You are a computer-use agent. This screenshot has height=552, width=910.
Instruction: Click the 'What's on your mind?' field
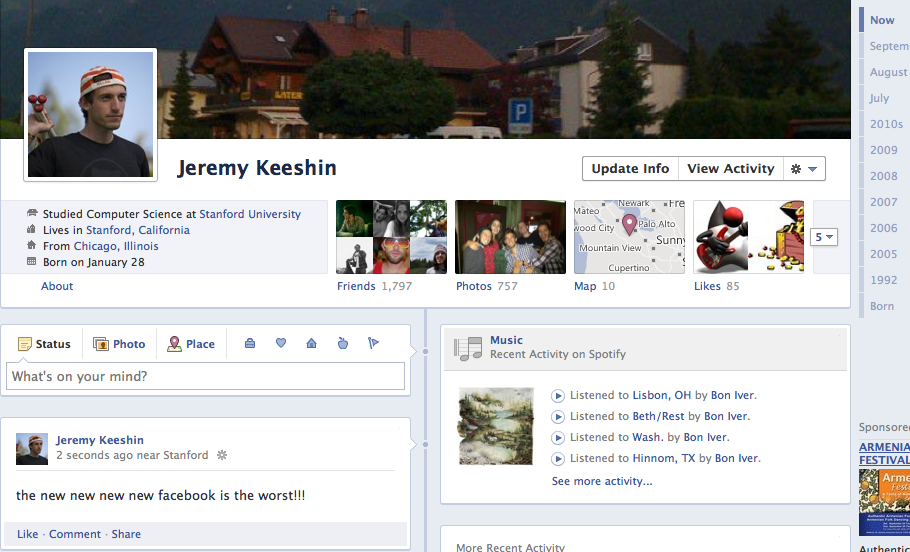point(205,376)
